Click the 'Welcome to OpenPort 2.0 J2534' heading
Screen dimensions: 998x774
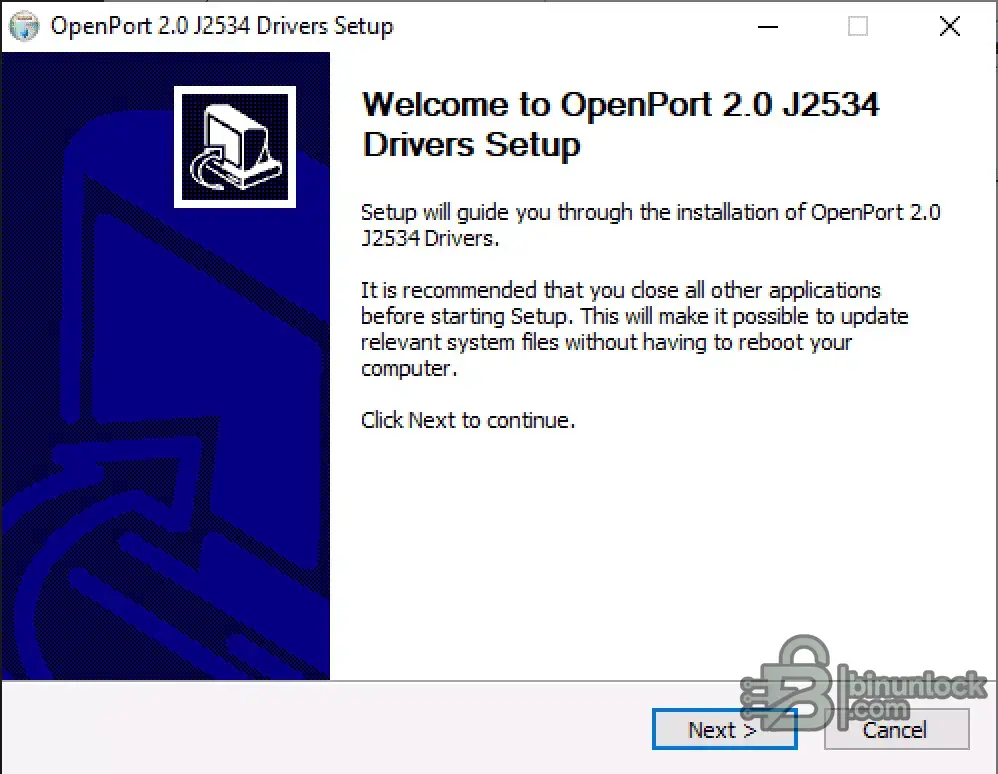(620, 124)
